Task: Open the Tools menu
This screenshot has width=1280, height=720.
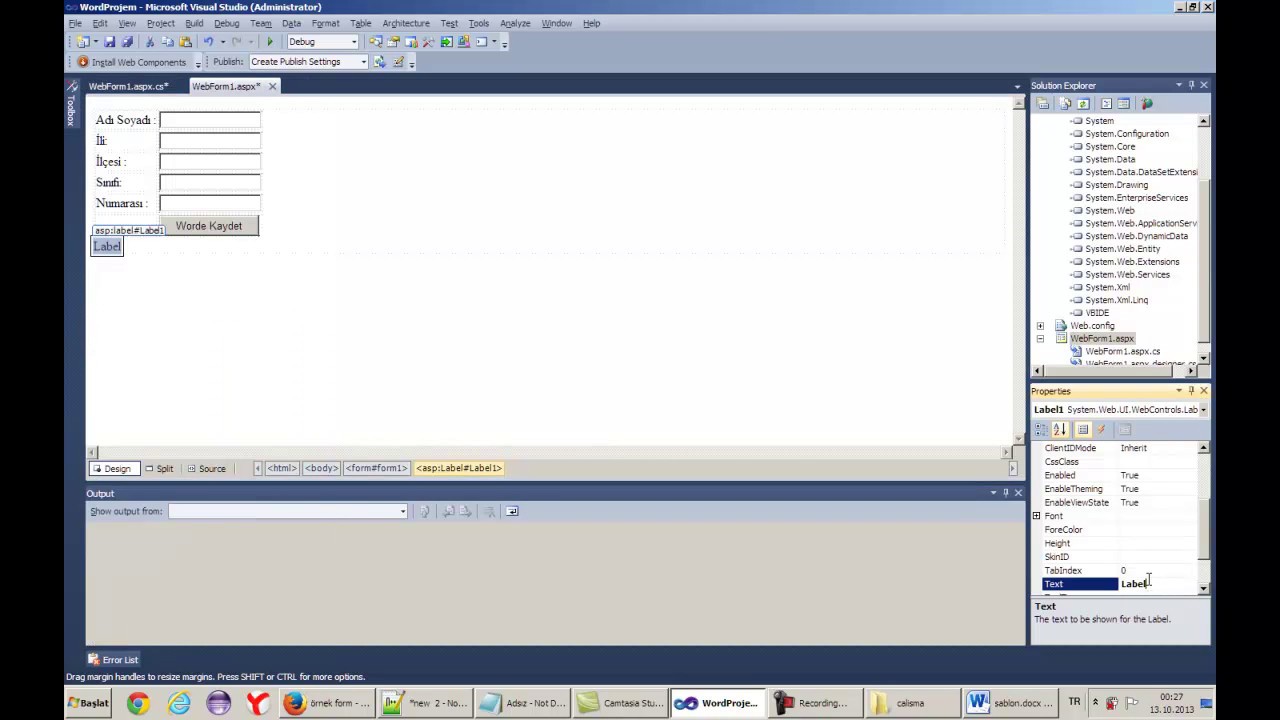Action: 479,23
